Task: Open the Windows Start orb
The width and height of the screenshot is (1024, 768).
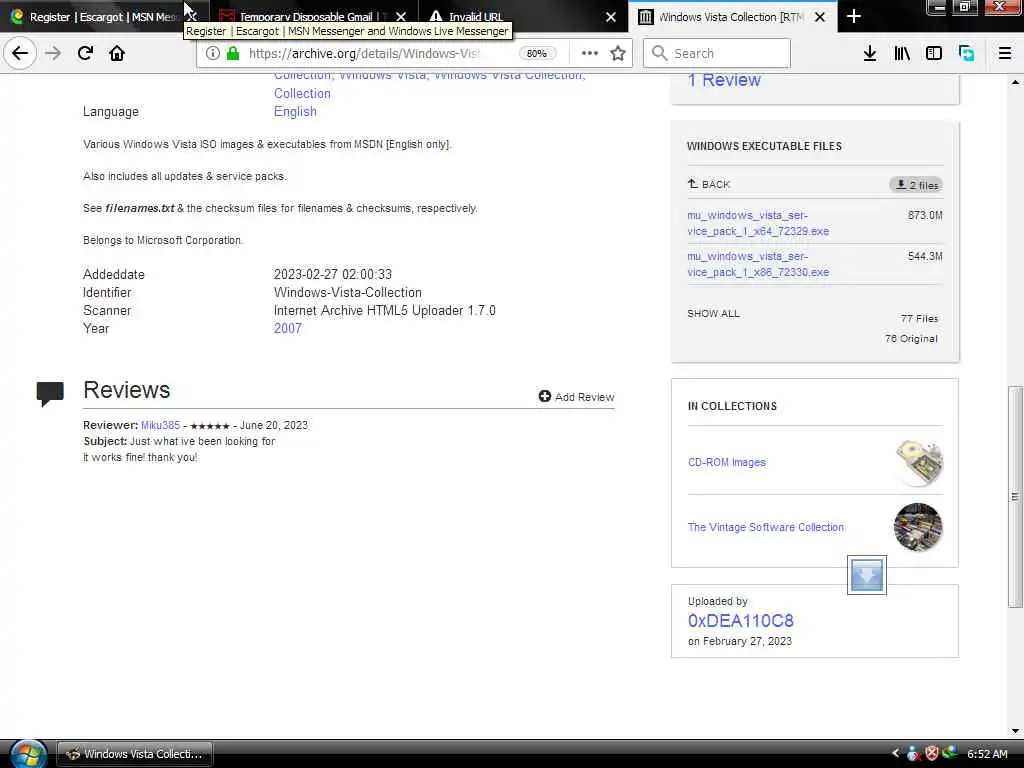Action: [28, 754]
